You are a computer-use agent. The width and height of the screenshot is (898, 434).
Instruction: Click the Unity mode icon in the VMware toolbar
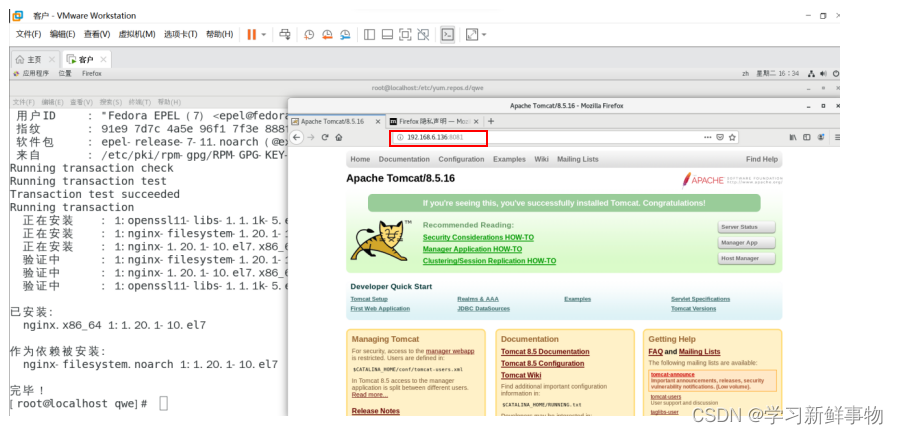coord(423,35)
